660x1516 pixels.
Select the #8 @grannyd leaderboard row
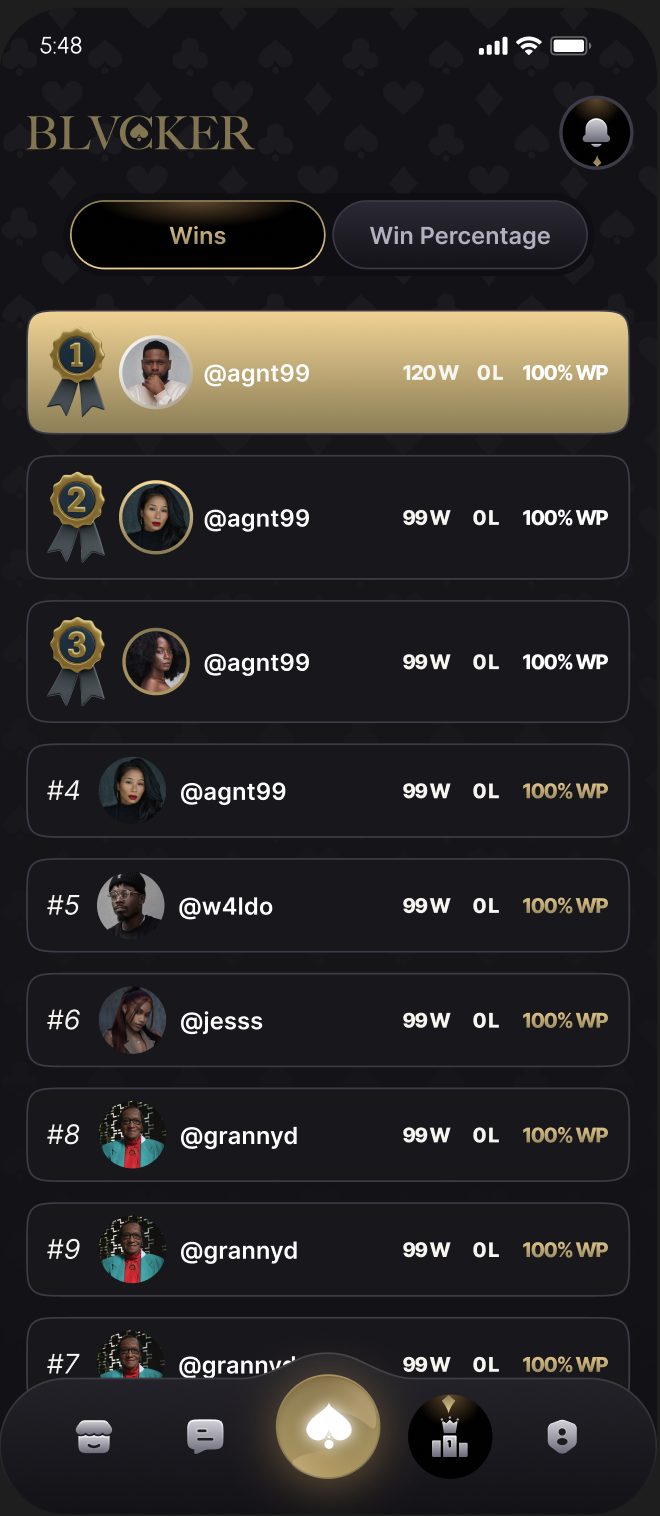point(328,1135)
